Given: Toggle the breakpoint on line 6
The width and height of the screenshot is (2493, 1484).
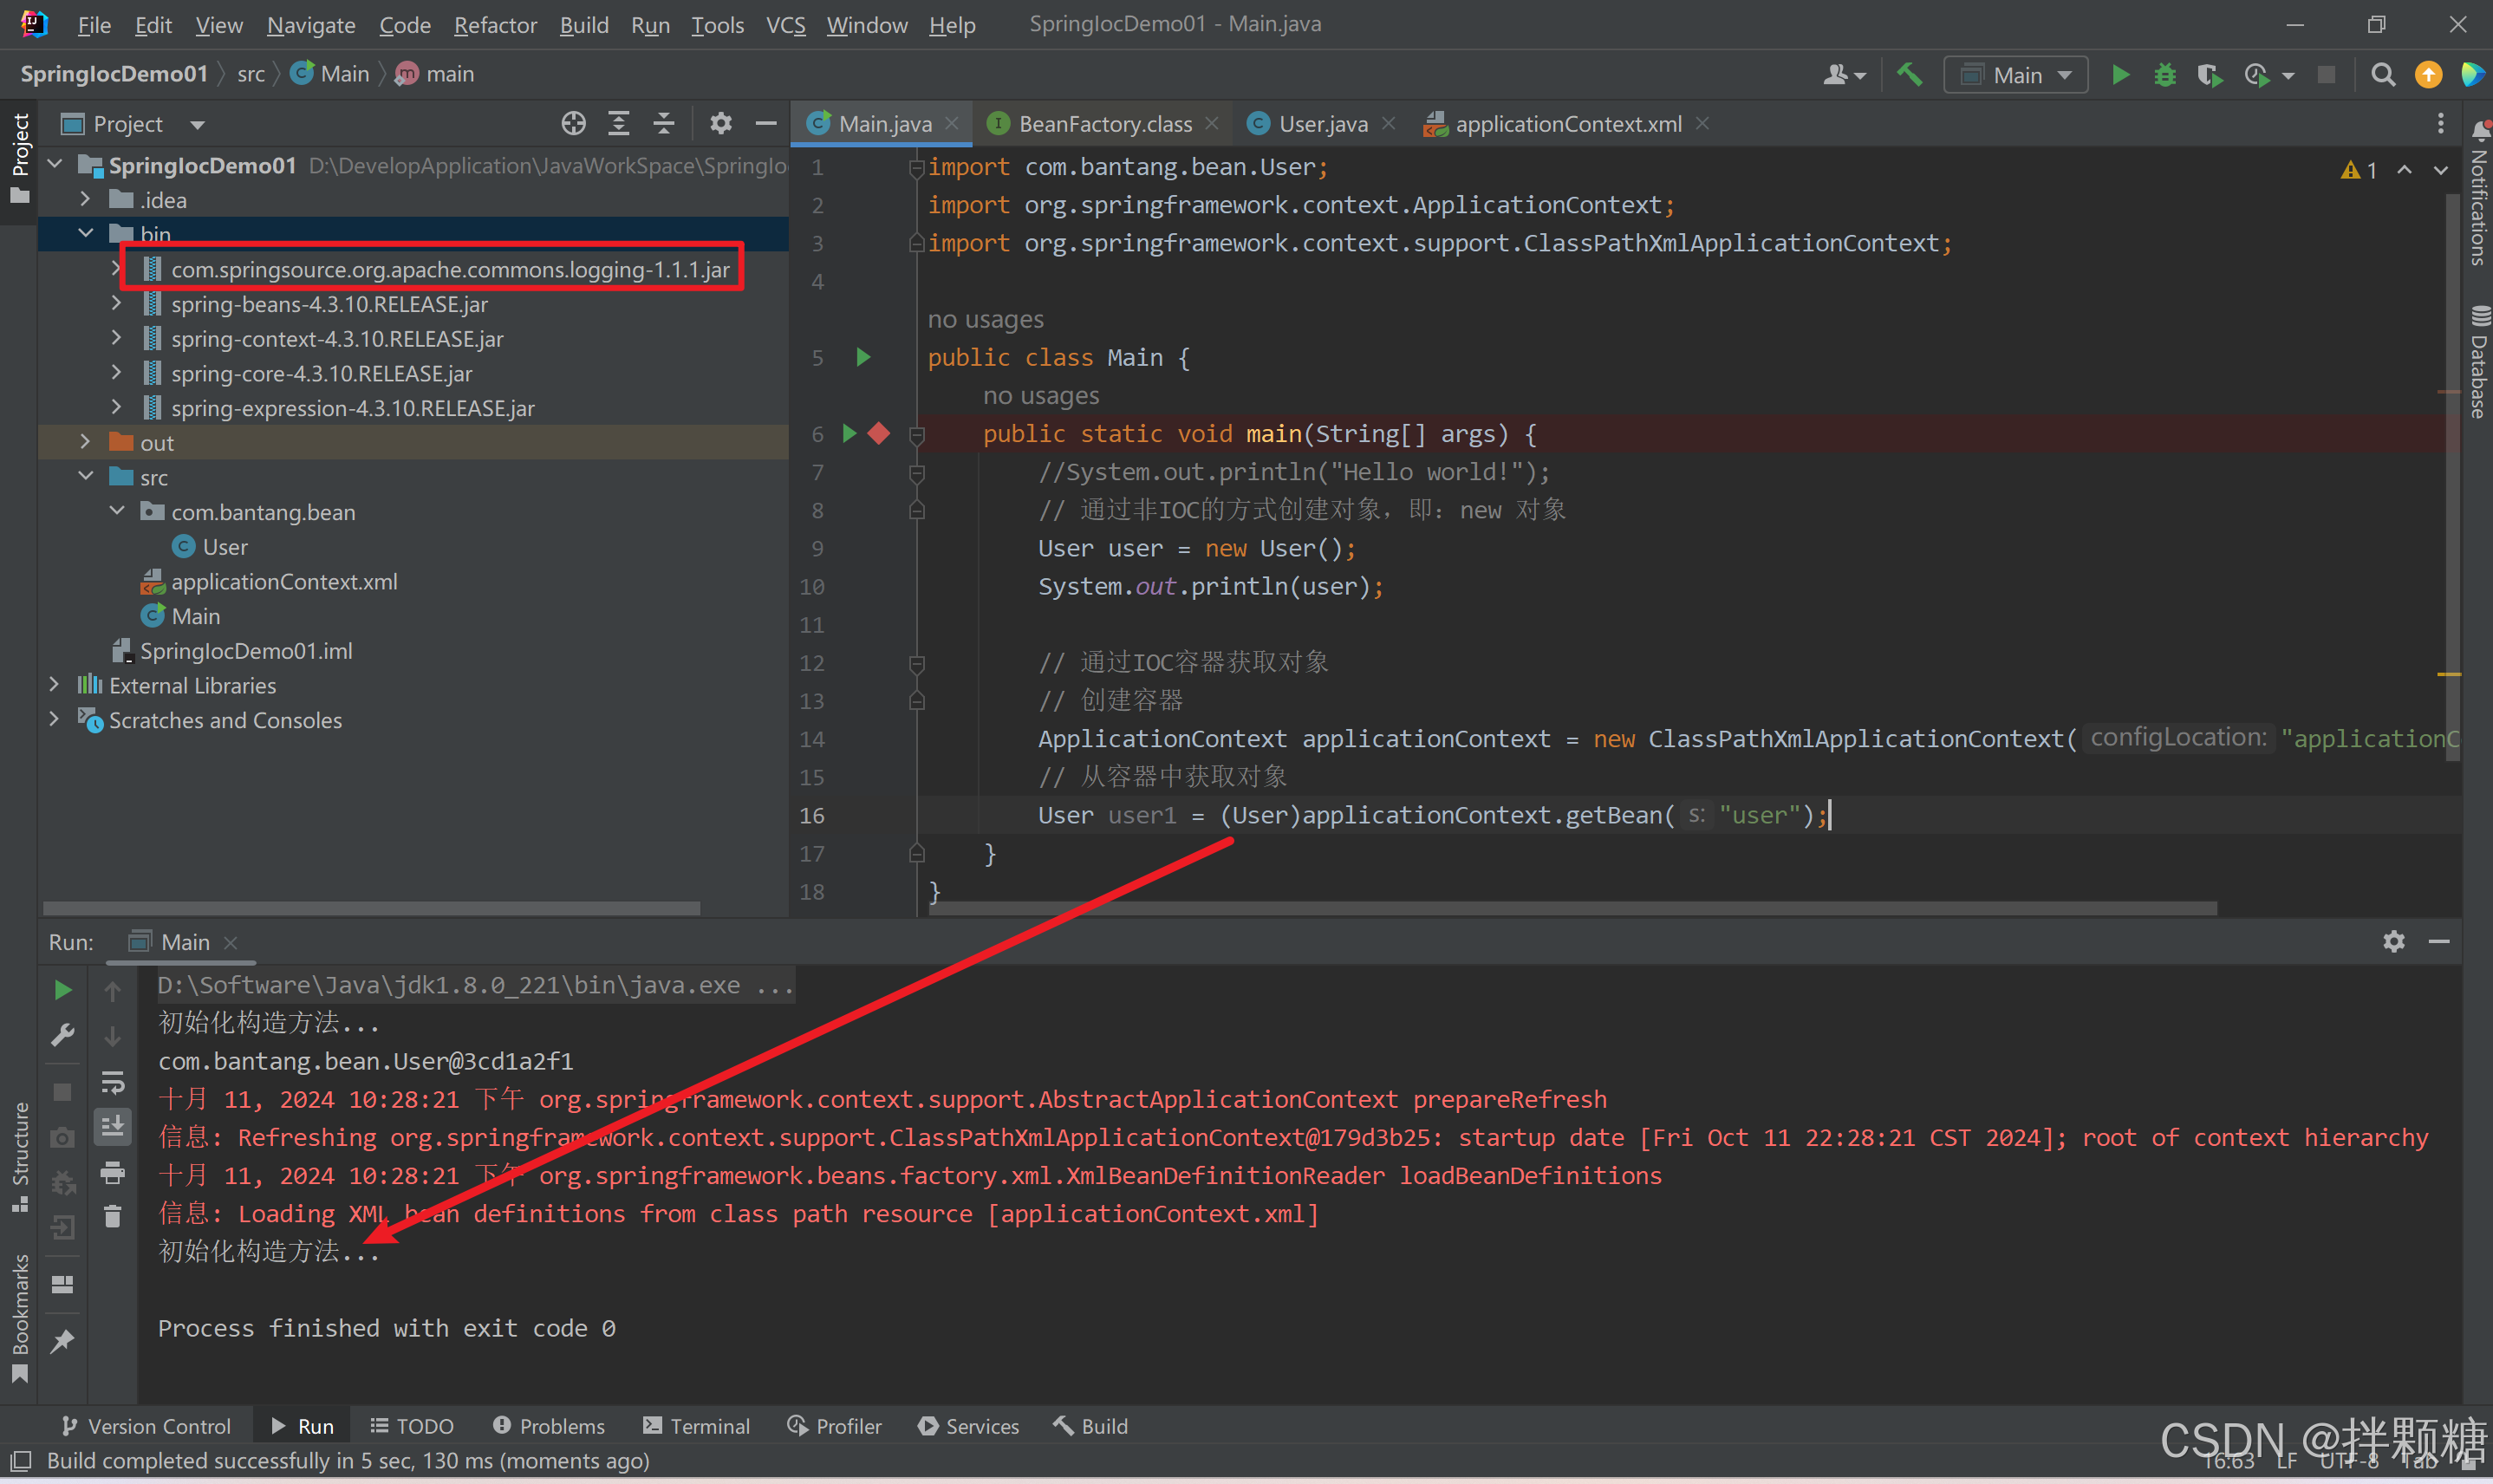Looking at the screenshot, I should [879, 434].
